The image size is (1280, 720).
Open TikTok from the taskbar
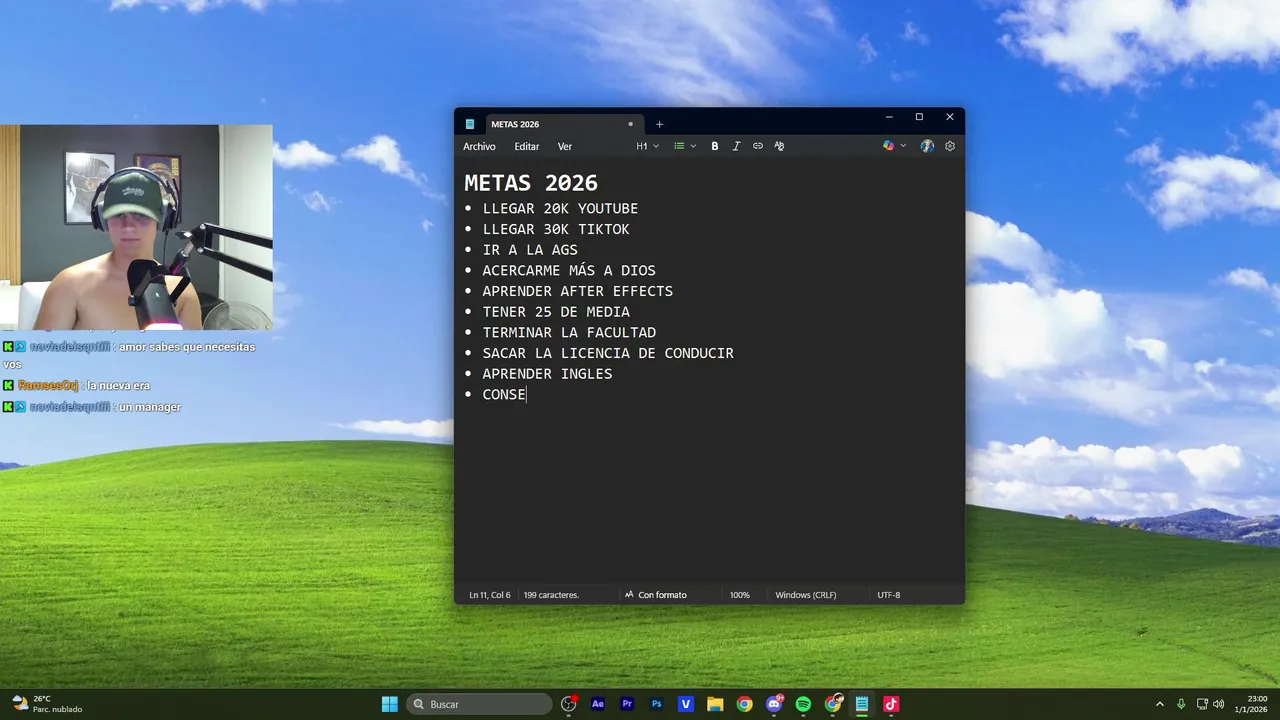tap(891, 704)
